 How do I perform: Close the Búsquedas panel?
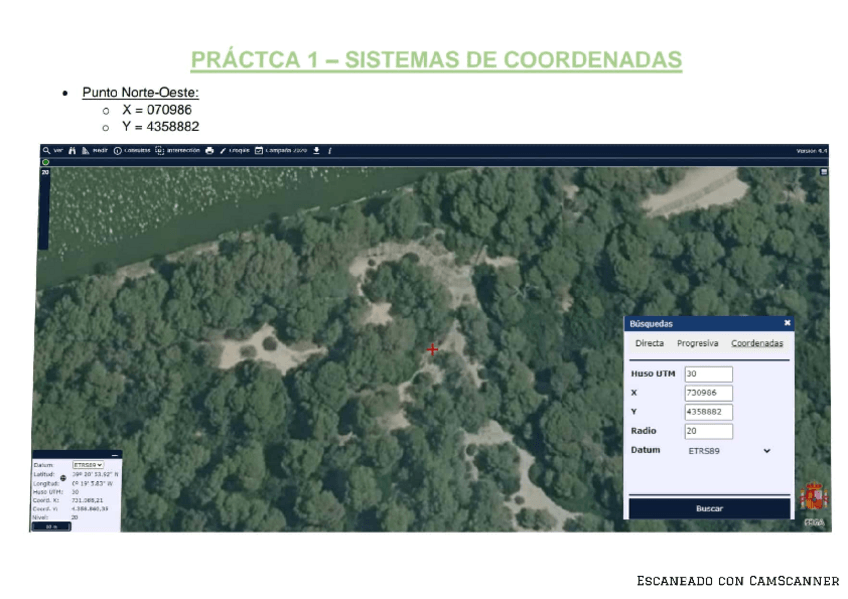[x=787, y=323]
